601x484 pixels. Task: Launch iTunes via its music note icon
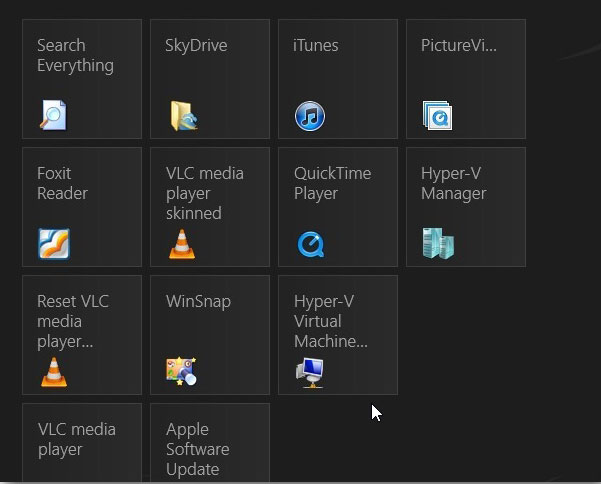(x=310, y=116)
